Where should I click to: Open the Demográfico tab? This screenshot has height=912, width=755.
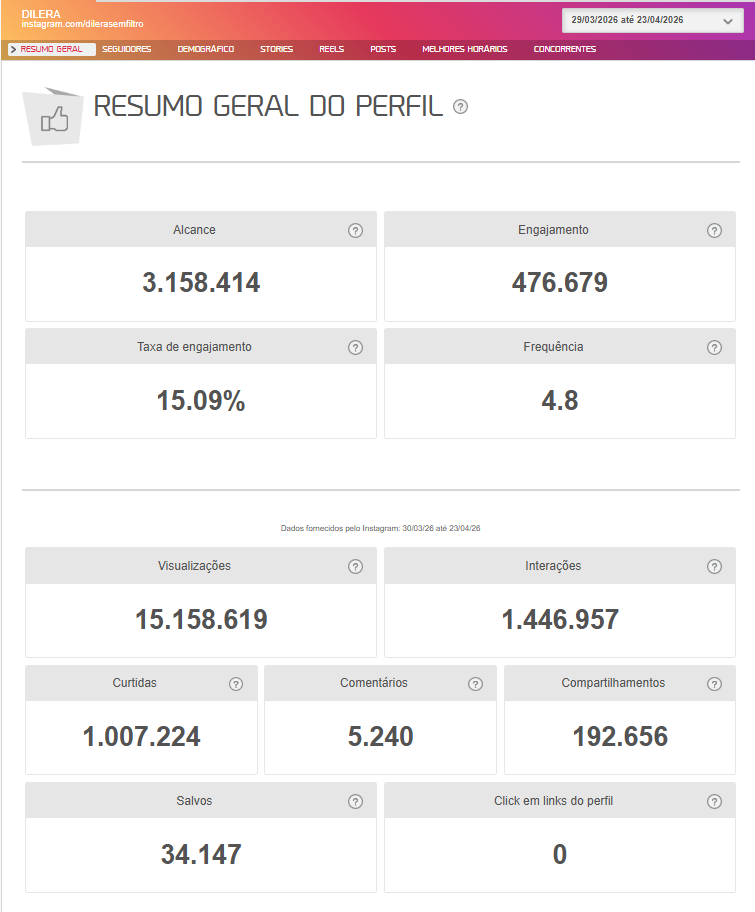pyautogui.click(x=206, y=49)
